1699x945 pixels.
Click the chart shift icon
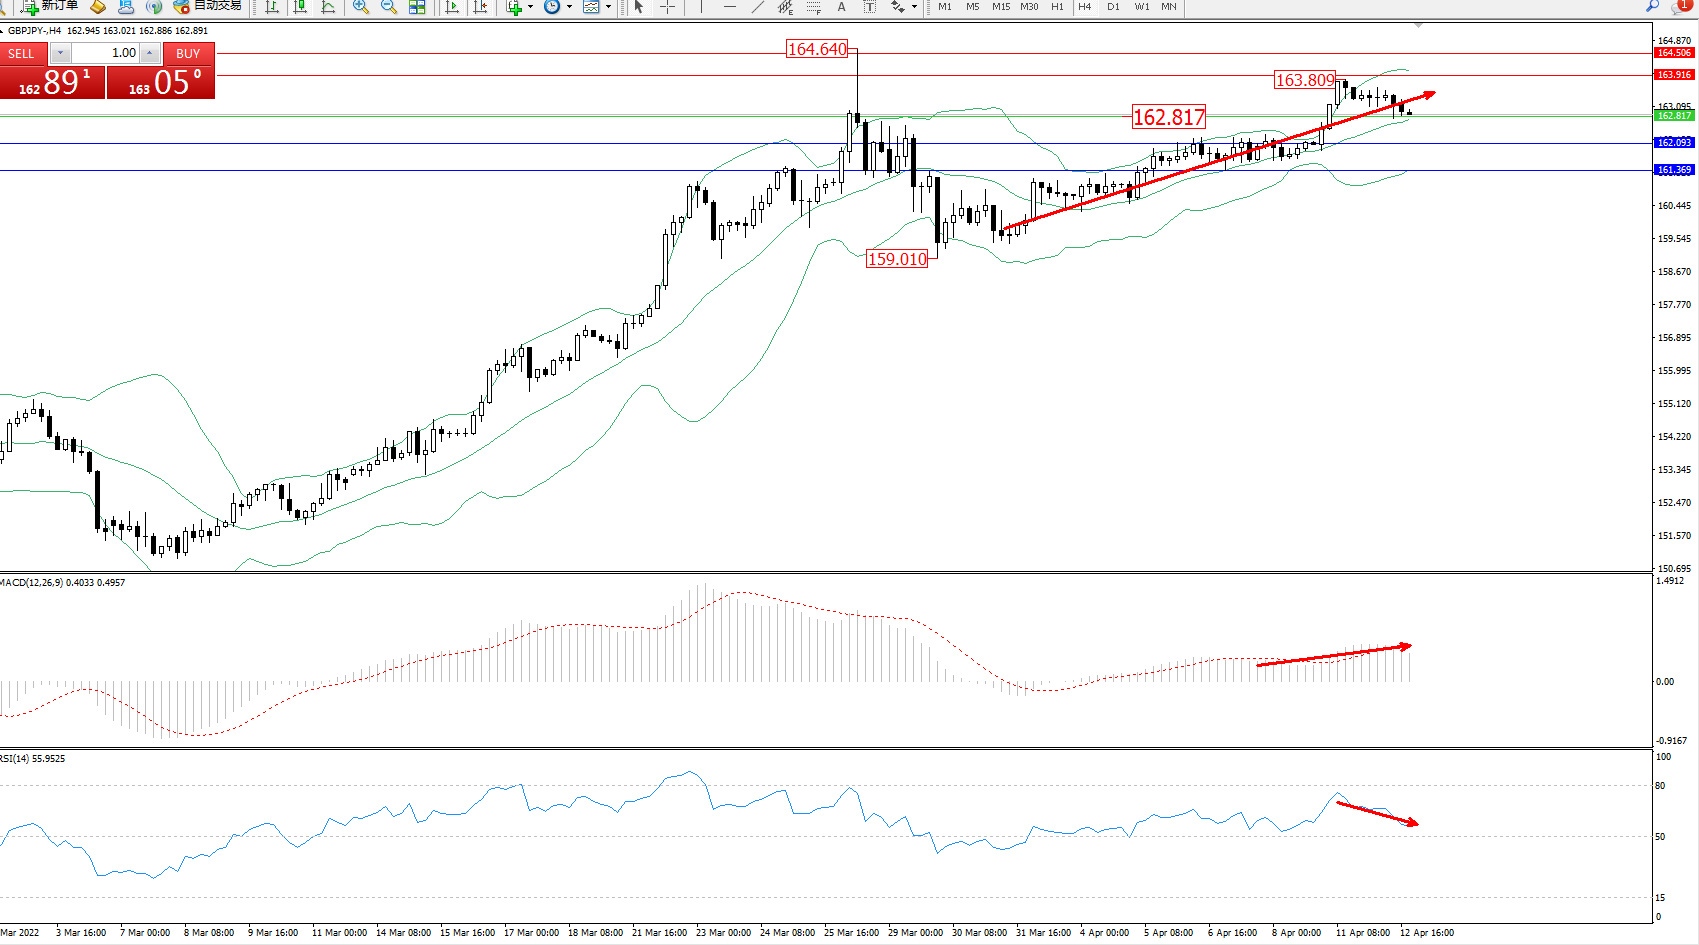pyautogui.click(x=481, y=7)
